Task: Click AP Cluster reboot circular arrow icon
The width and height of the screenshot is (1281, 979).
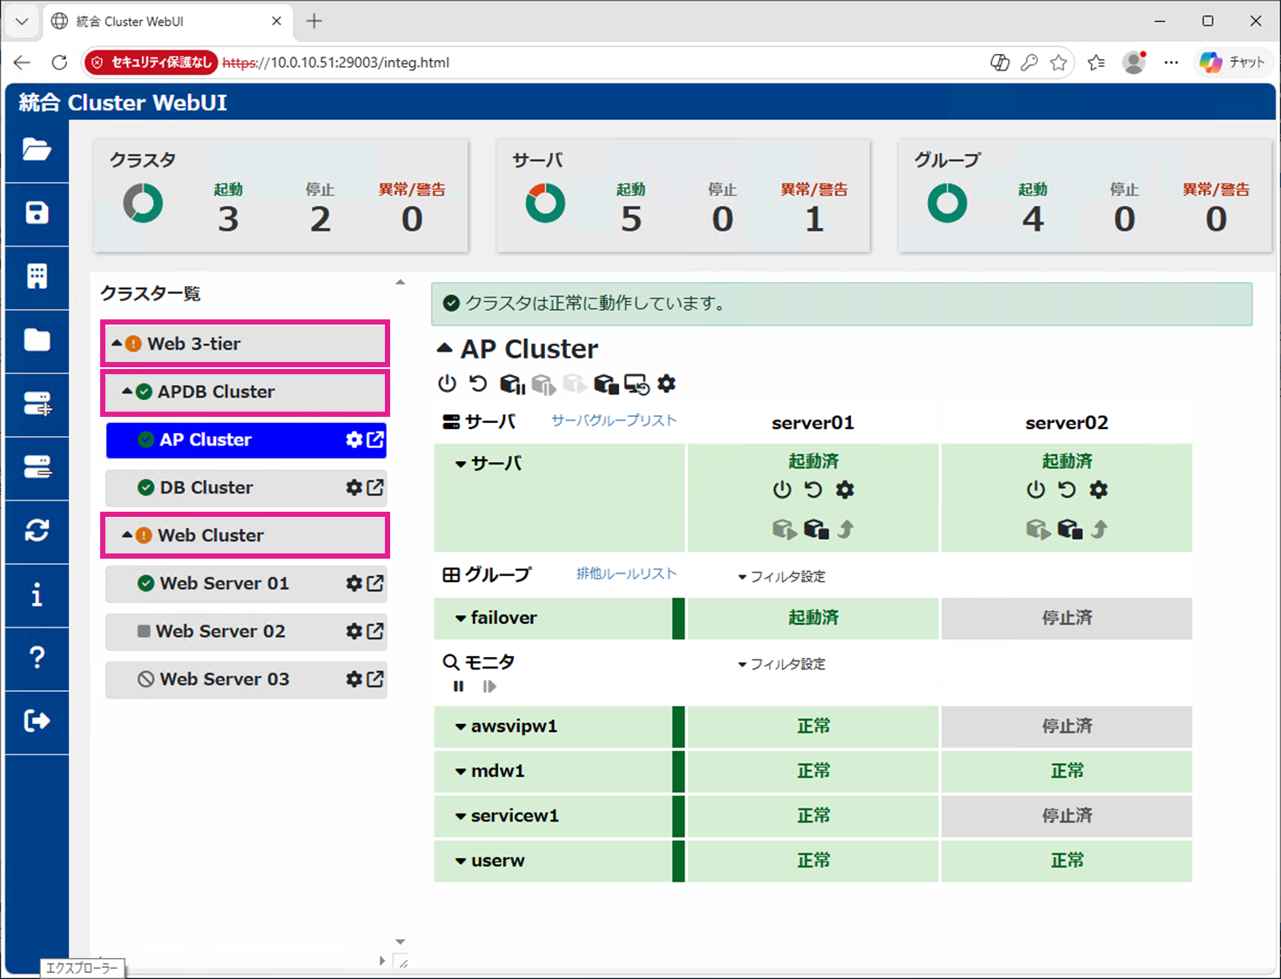Action: [478, 384]
